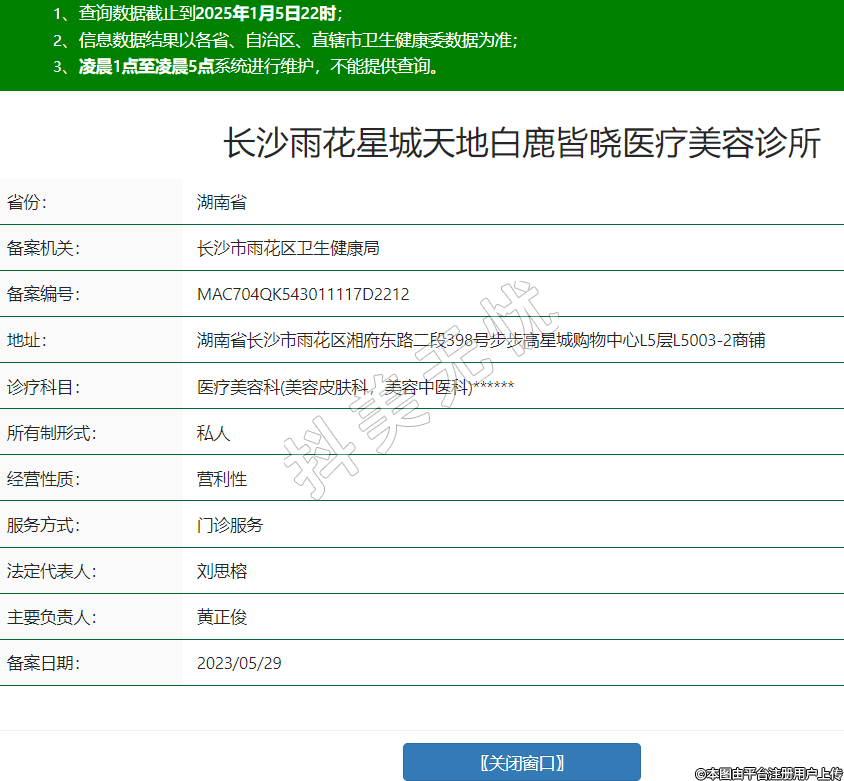The height and width of the screenshot is (781, 844).
Task: Click the clinic name heading
Action: [x=521, y=144]
